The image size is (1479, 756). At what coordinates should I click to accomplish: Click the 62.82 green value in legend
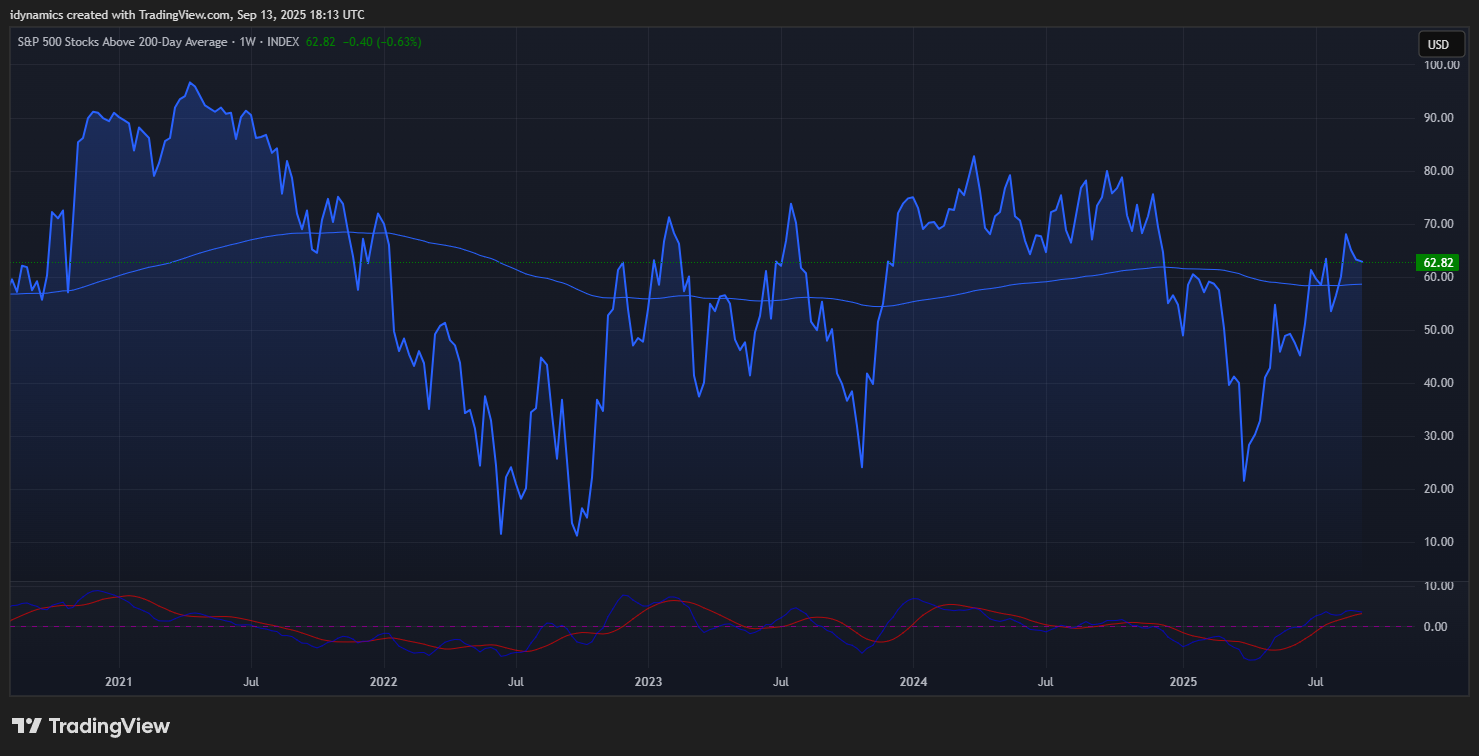tap(320, 42)
